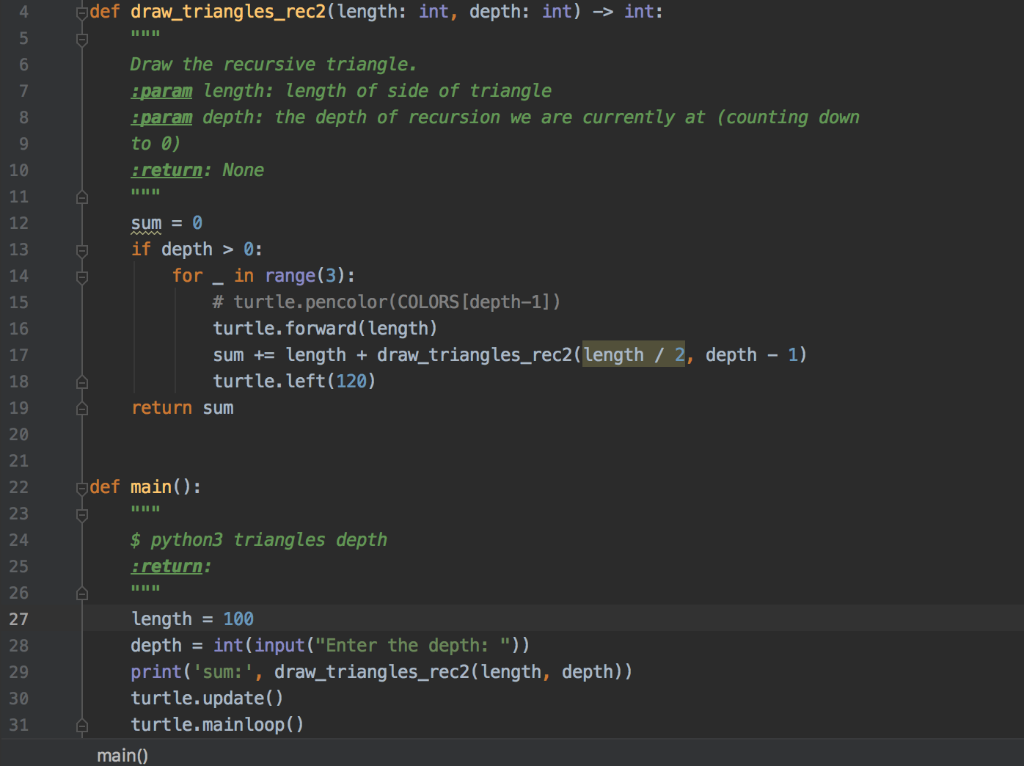Viewport: 1024px width, 766px height.
Task: Click the fold-end gutter marker at line 18
Action: (x=82, y=381)
